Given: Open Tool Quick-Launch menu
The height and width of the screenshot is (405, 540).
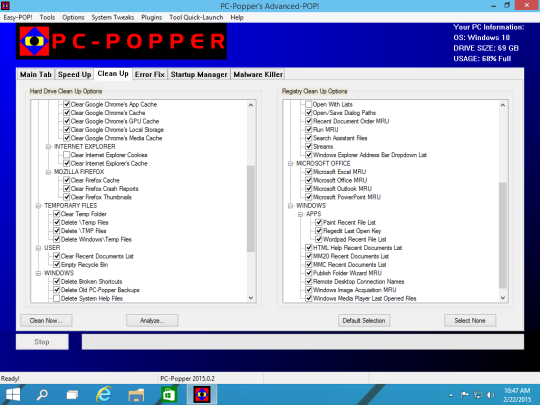Looking at the screenshot, I should [x=196, y=17].
